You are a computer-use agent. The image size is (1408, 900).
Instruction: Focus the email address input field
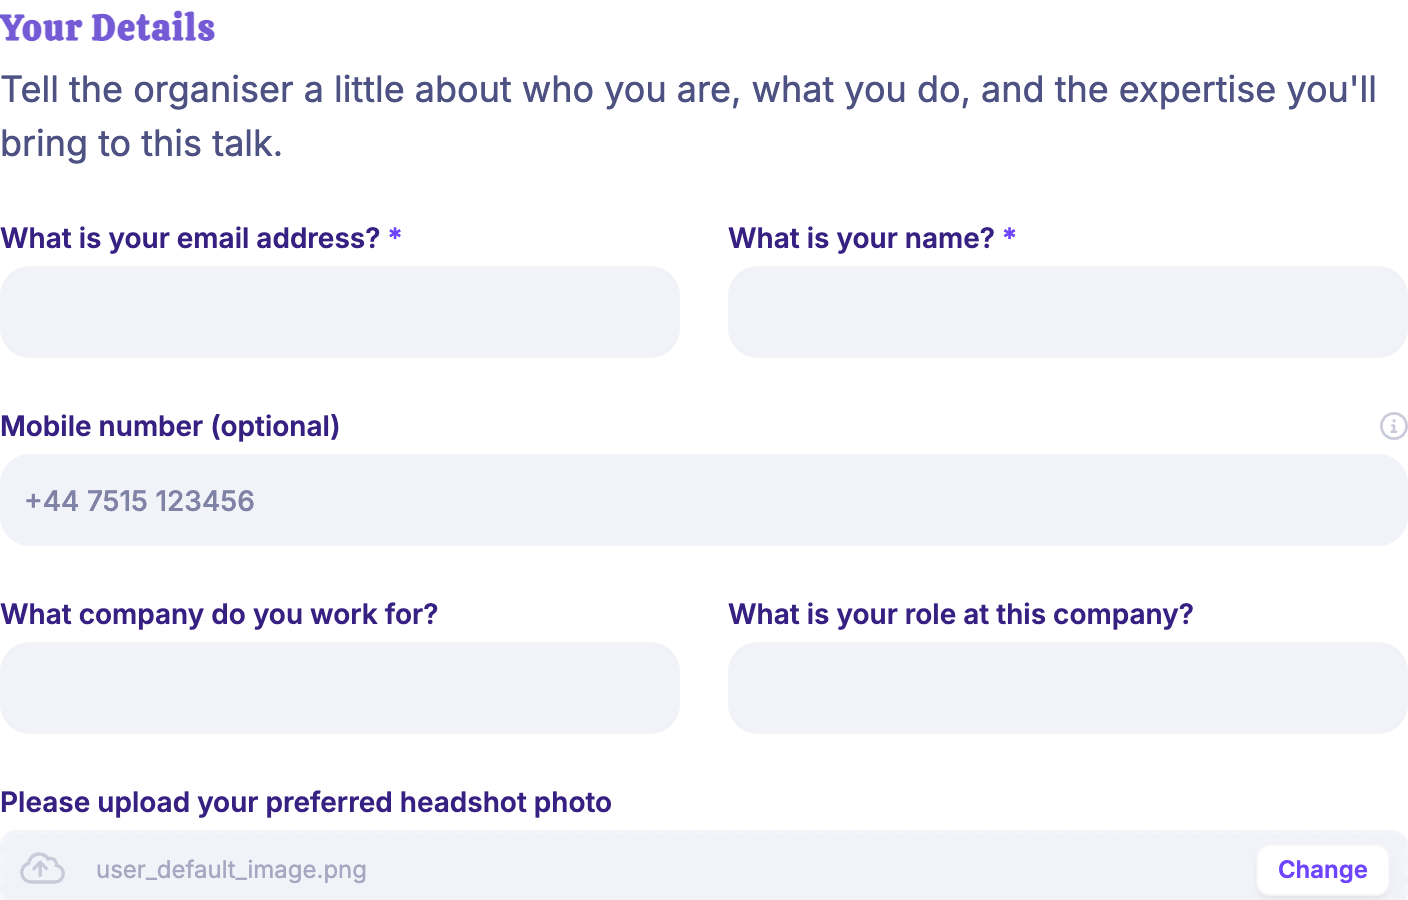[x=340, y=312]
